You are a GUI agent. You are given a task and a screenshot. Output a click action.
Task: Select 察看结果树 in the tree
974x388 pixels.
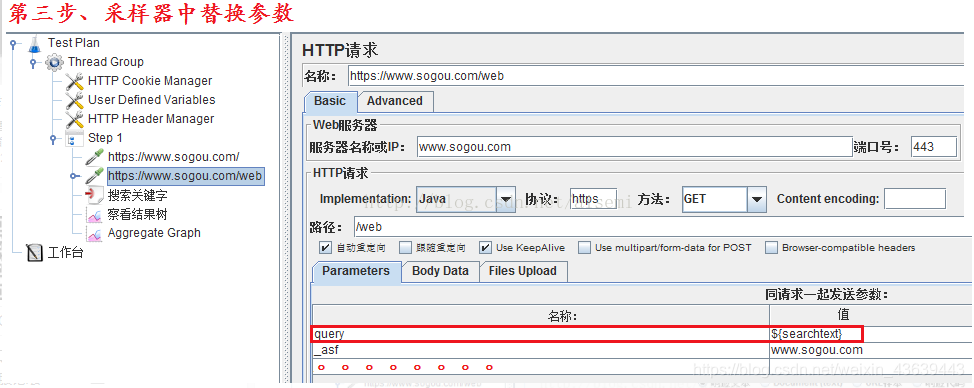tap(137, 215)
